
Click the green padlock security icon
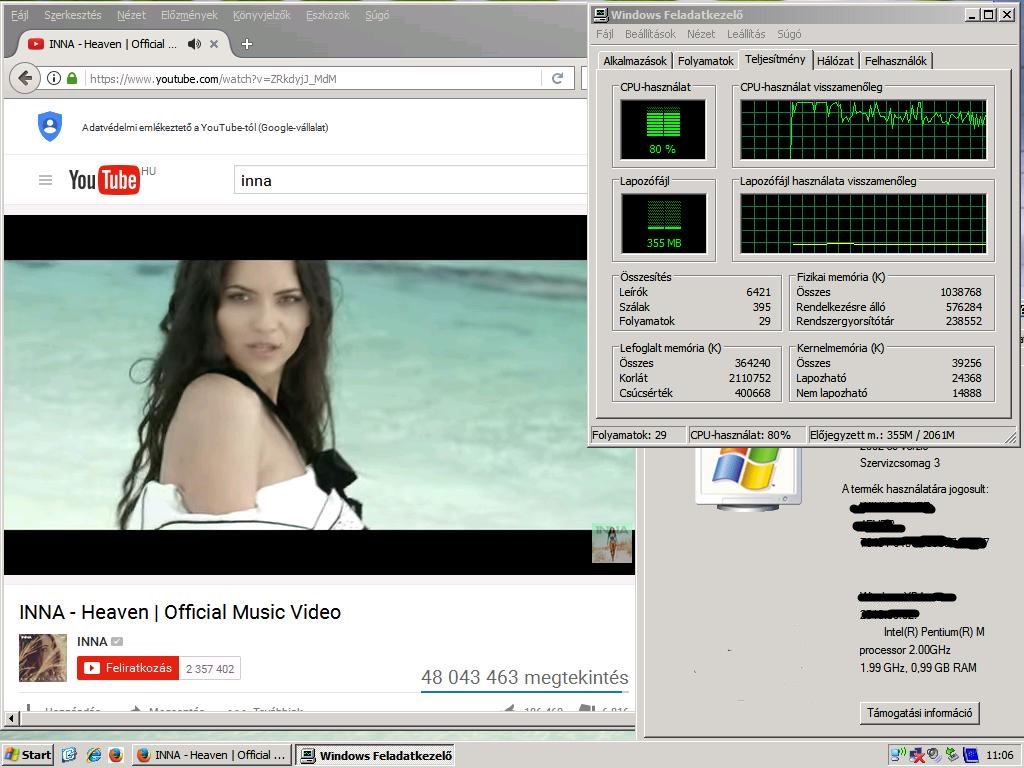pos(72,78)
